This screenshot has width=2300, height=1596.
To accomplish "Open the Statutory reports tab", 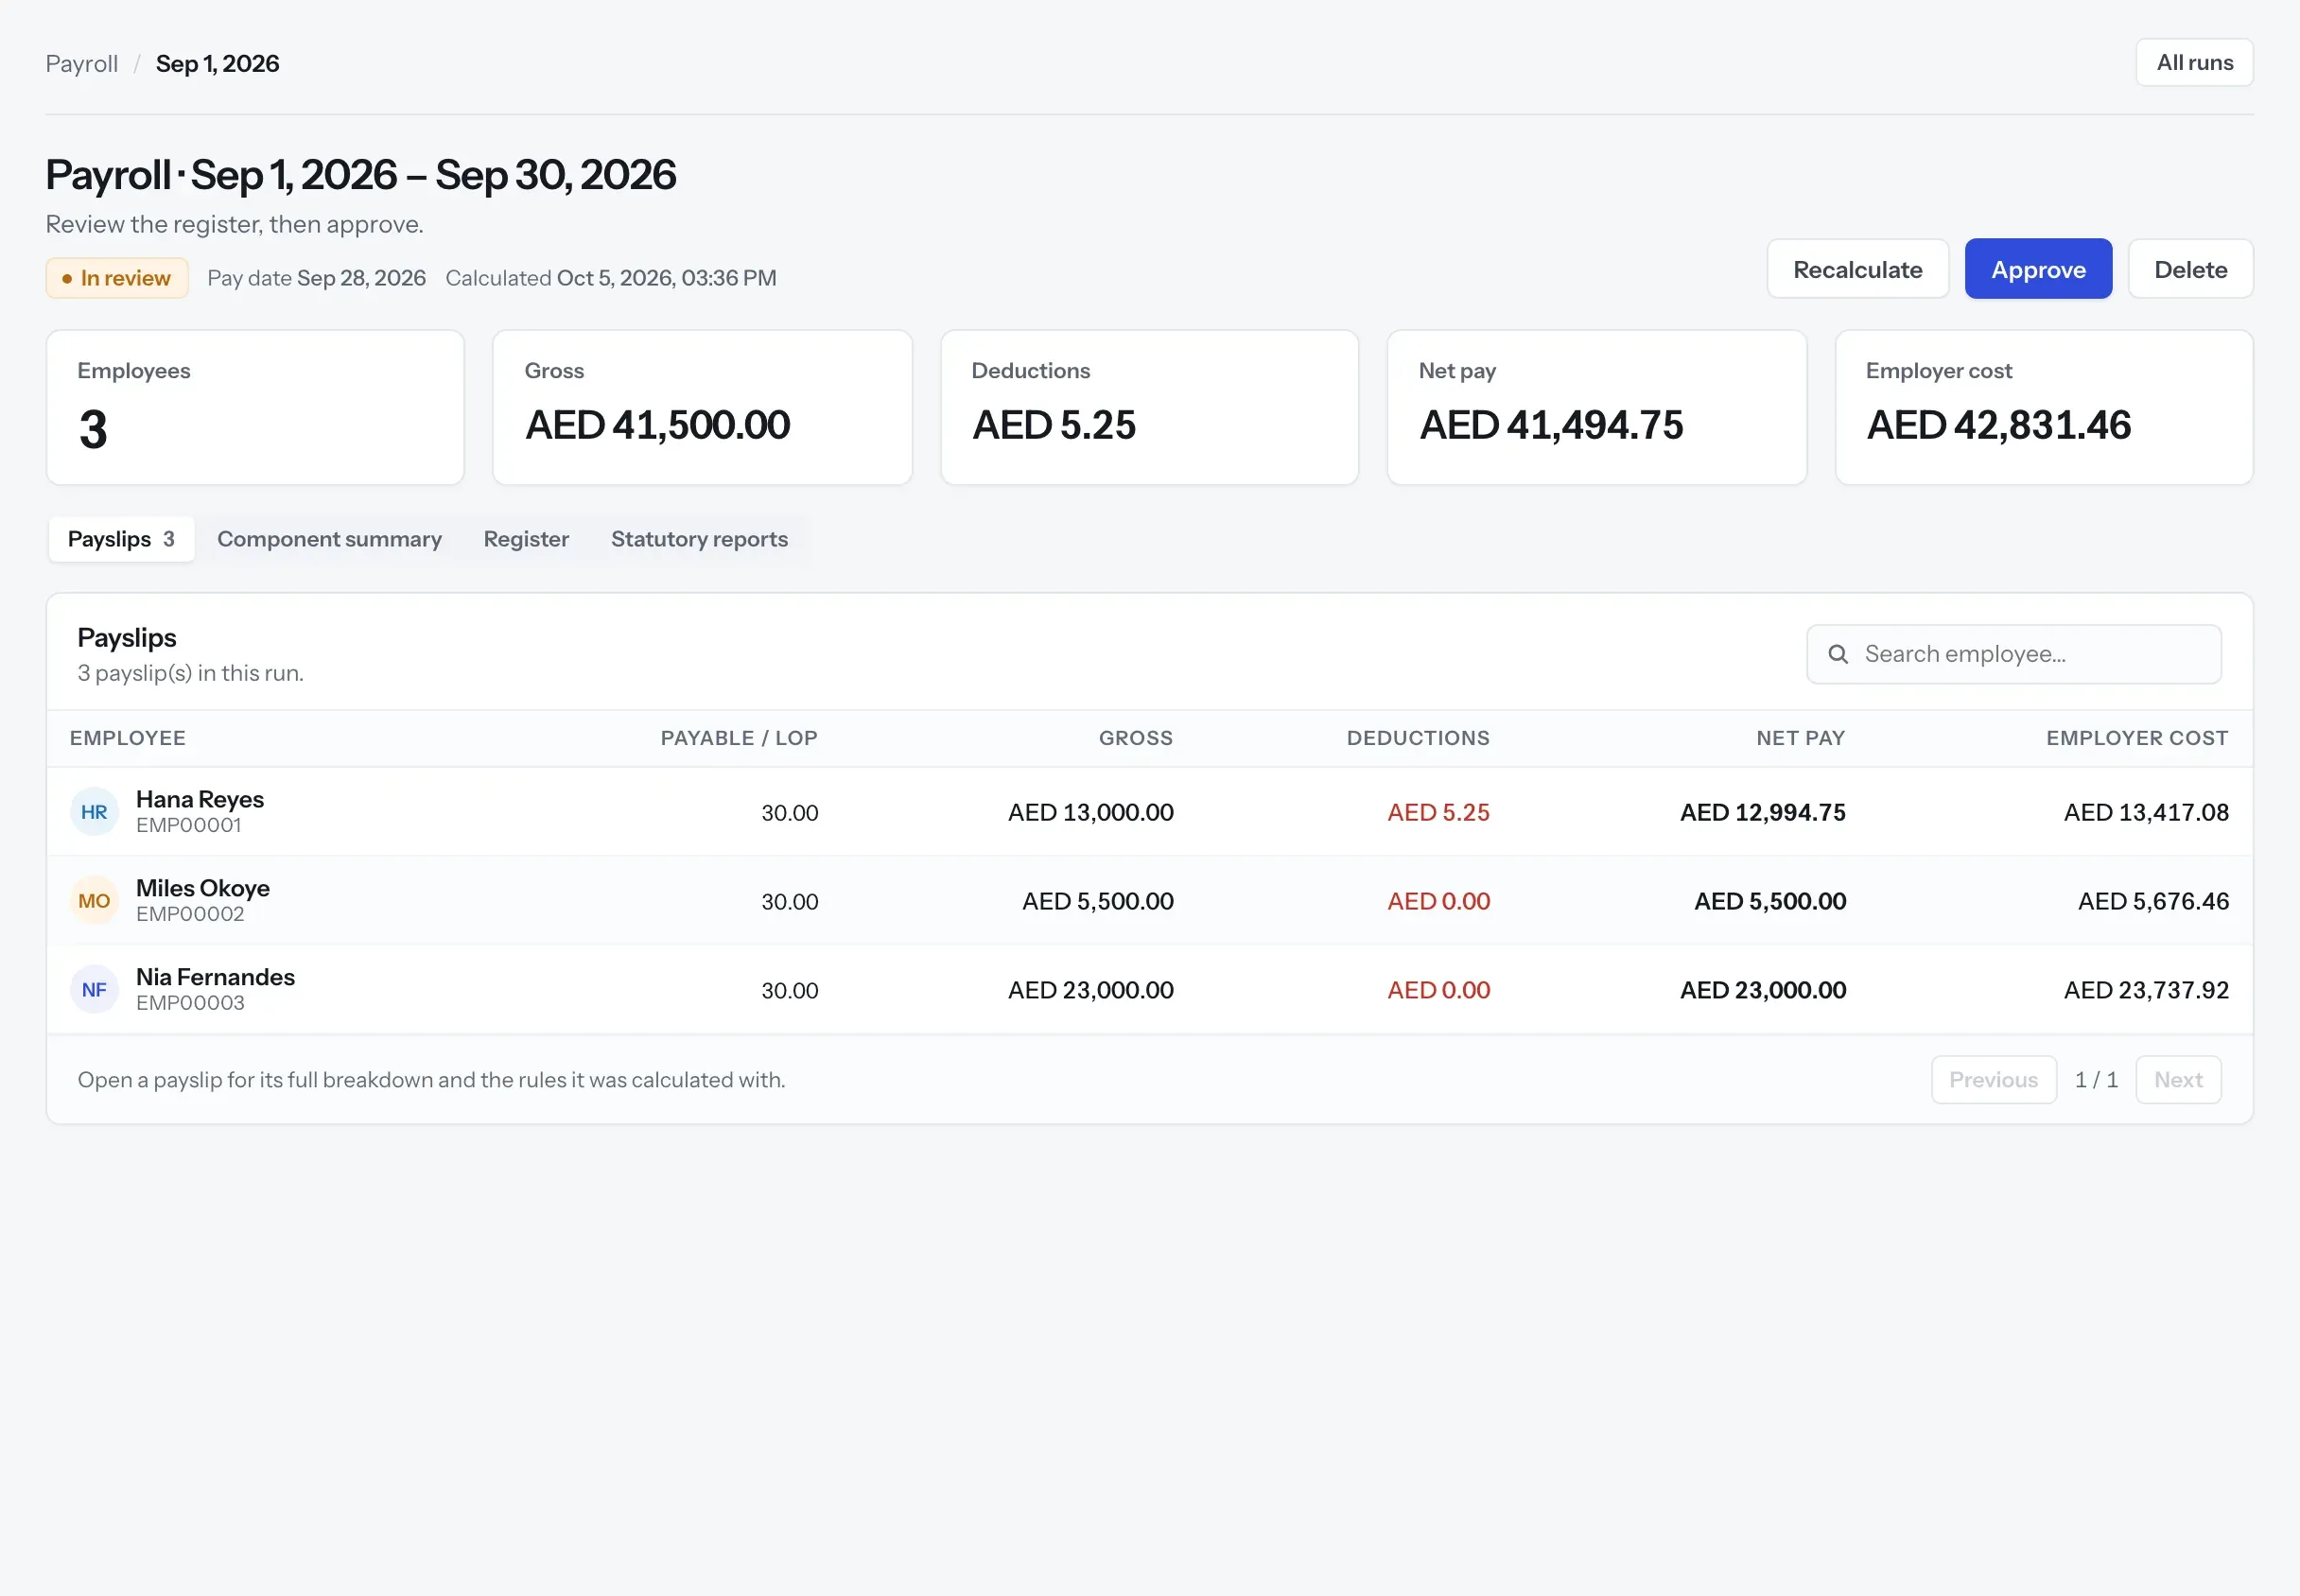I will click(x=699, y=539).
